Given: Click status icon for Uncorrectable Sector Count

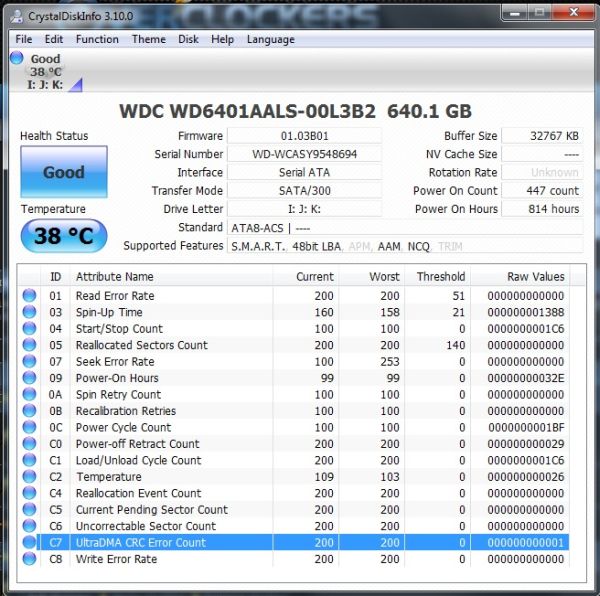Looking at the screenshot, I should (29, 526).
